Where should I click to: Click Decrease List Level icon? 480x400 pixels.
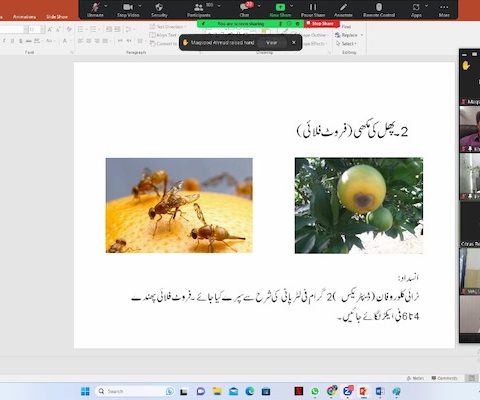pyautogui.click(x=109, y=30)
